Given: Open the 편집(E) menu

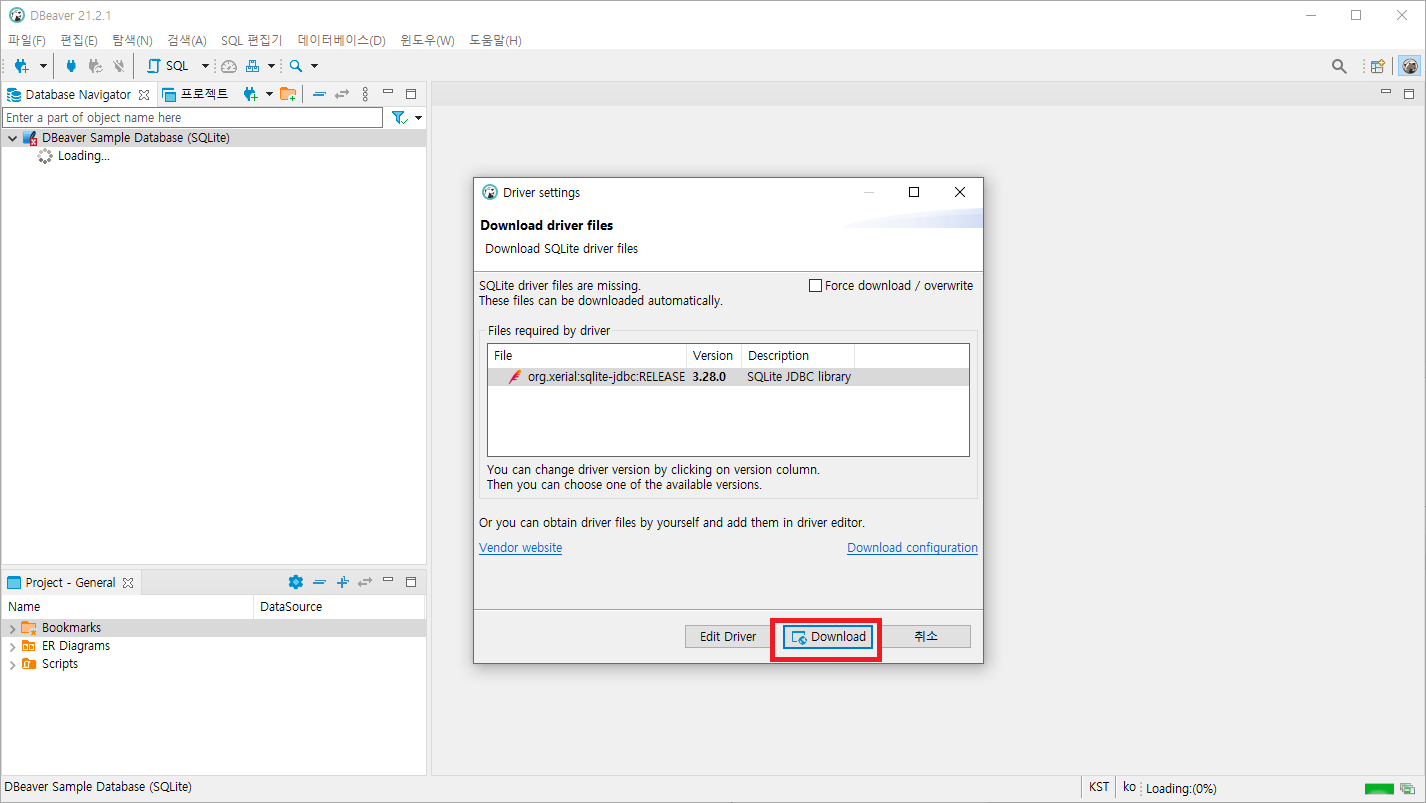Looking at the screenshot, I should (x=79, y=40).
